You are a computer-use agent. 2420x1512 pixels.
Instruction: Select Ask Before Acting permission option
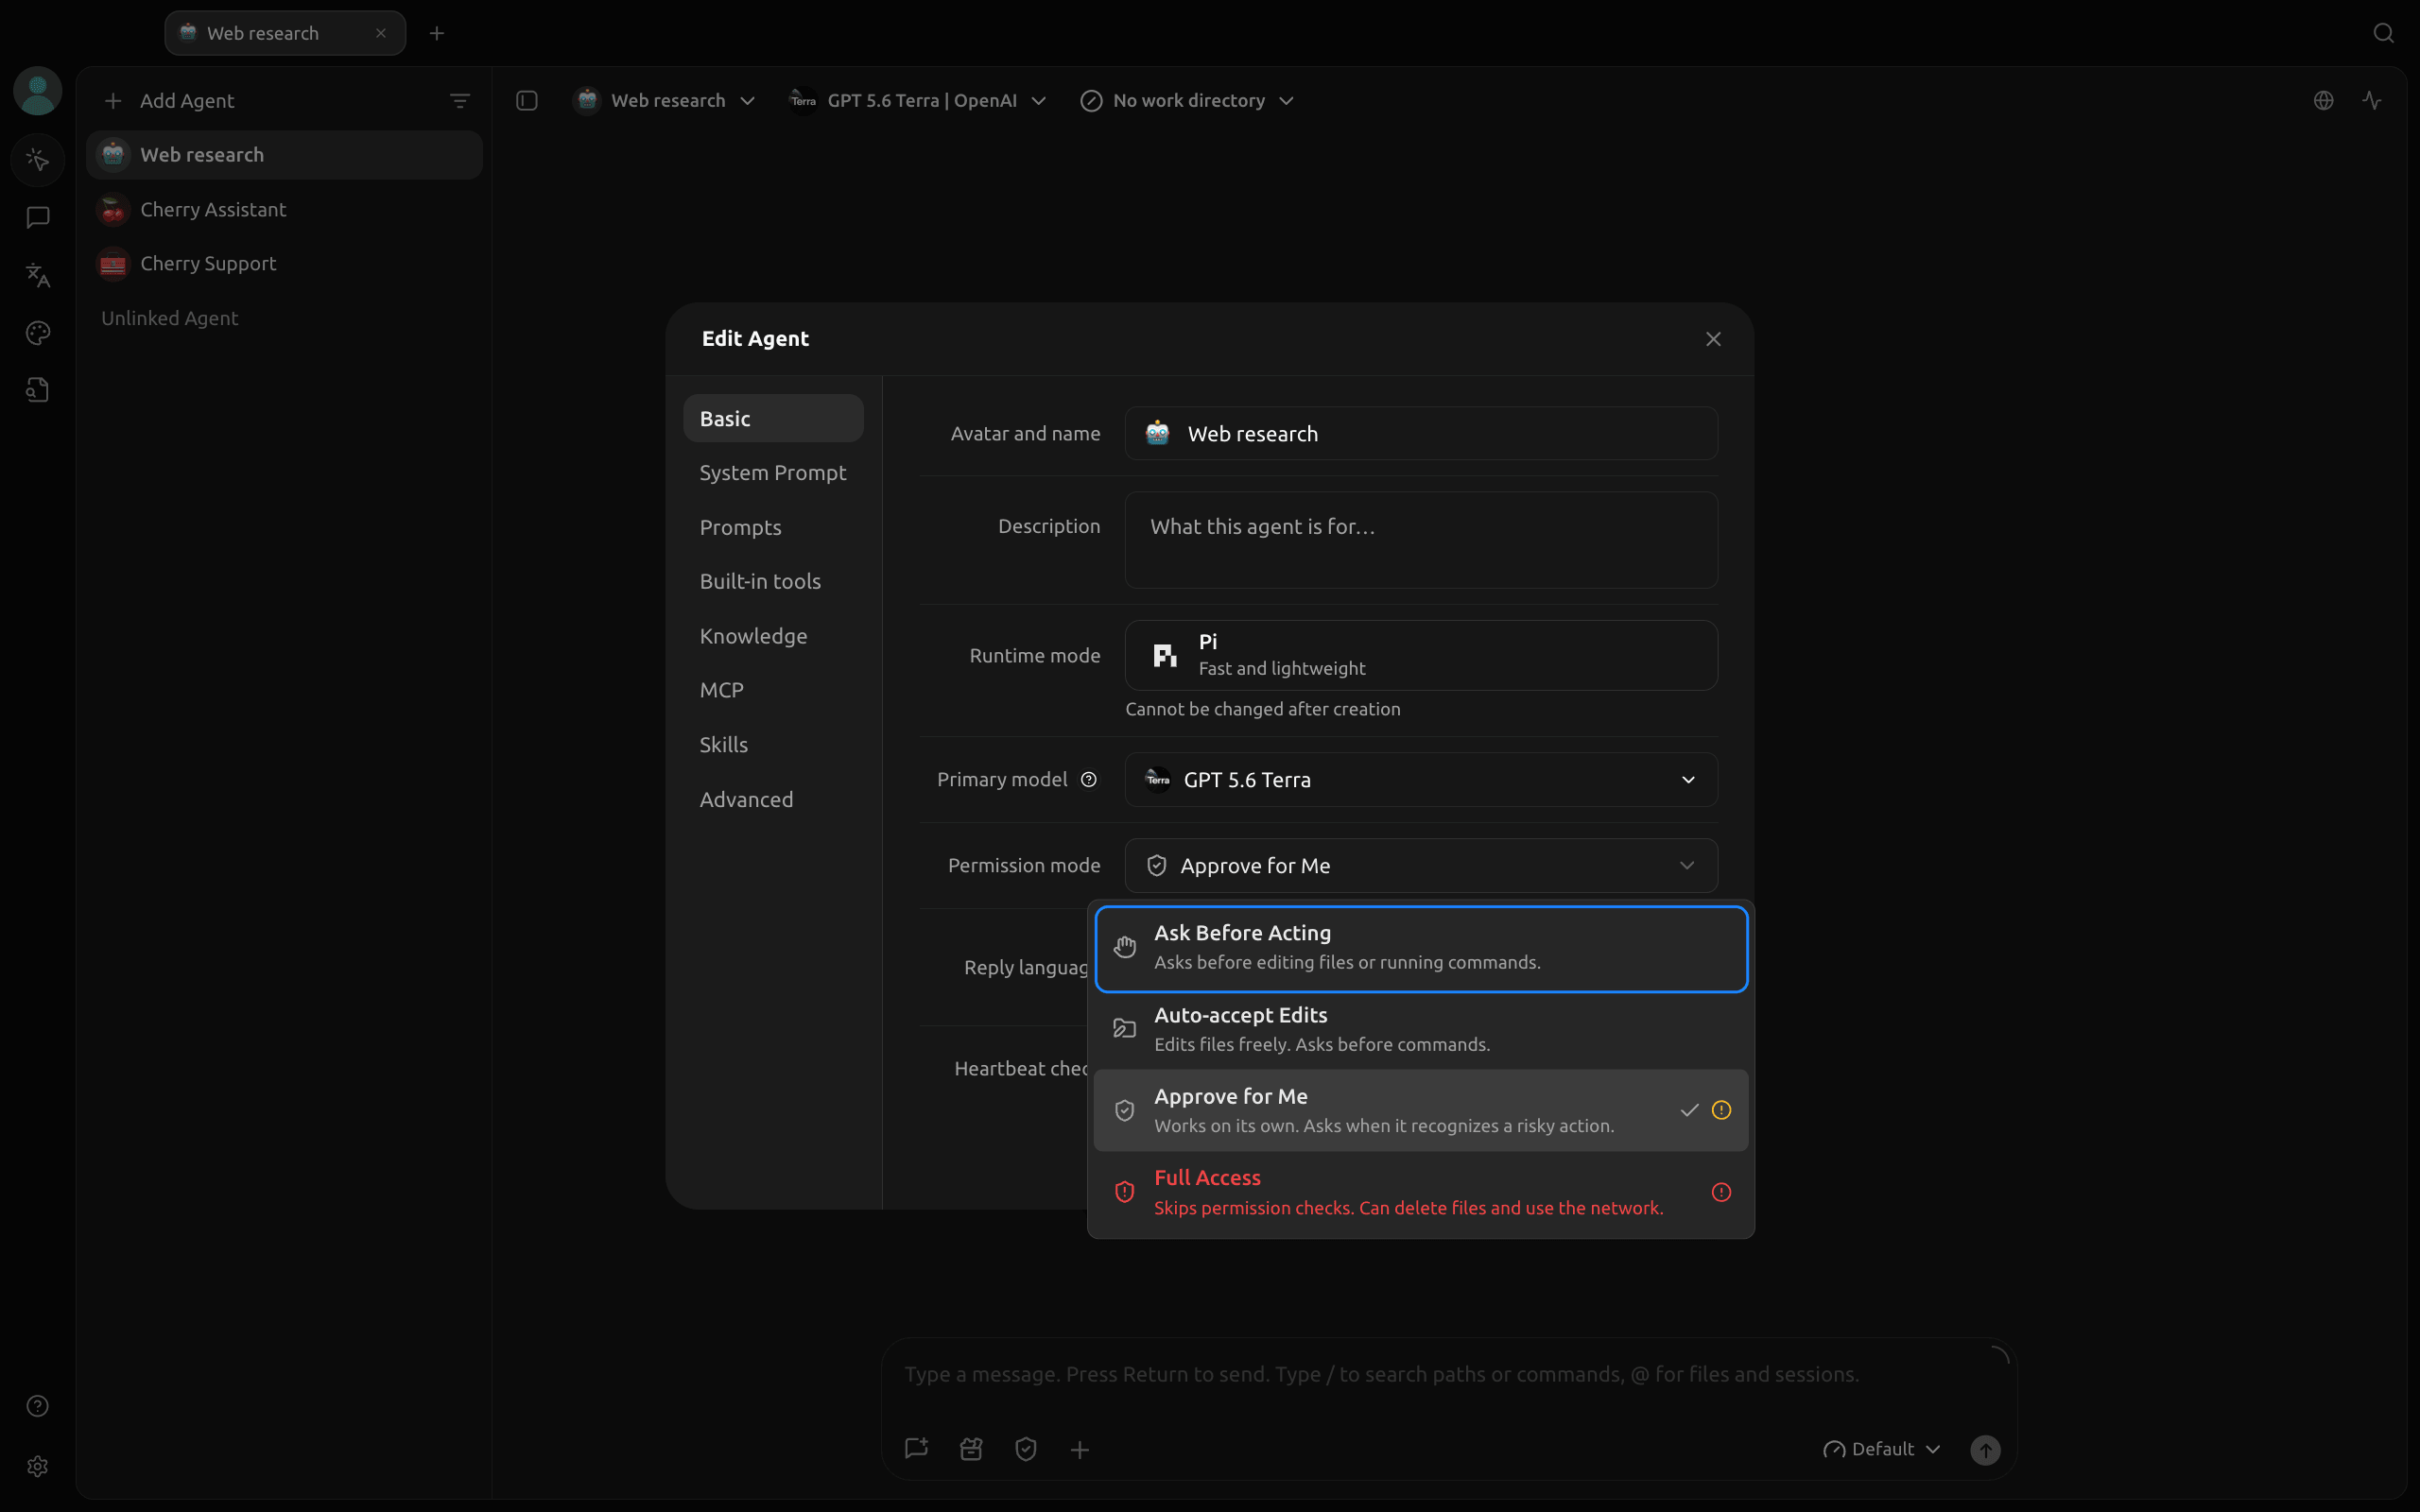tap(1421, 948)
